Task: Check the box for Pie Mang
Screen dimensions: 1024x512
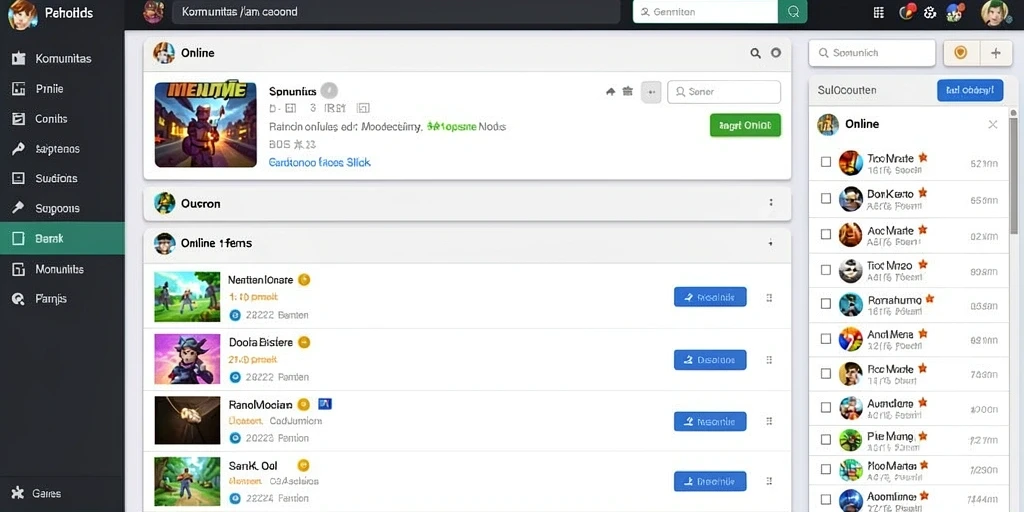Action: [825, 440]
